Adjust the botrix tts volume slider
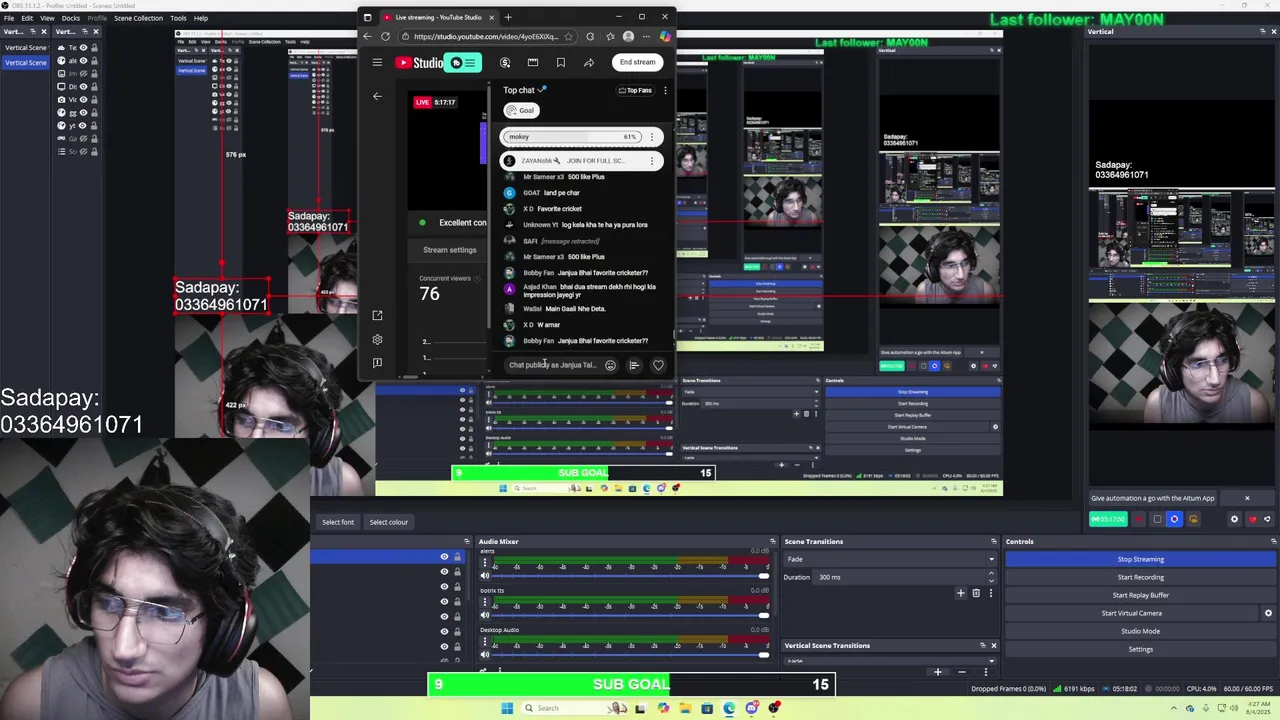Screen dimensions: 1280x720 click(x=630, y=615)
